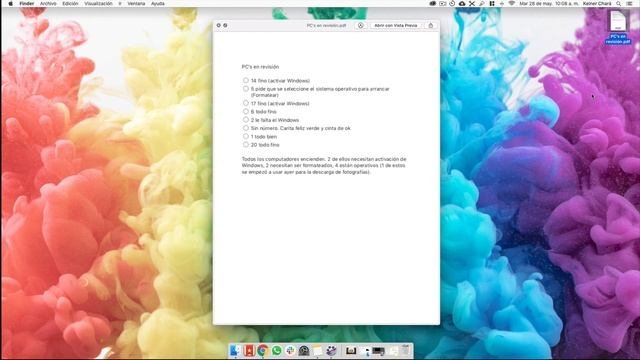Open Slack from the Dock

click(290, 350)
